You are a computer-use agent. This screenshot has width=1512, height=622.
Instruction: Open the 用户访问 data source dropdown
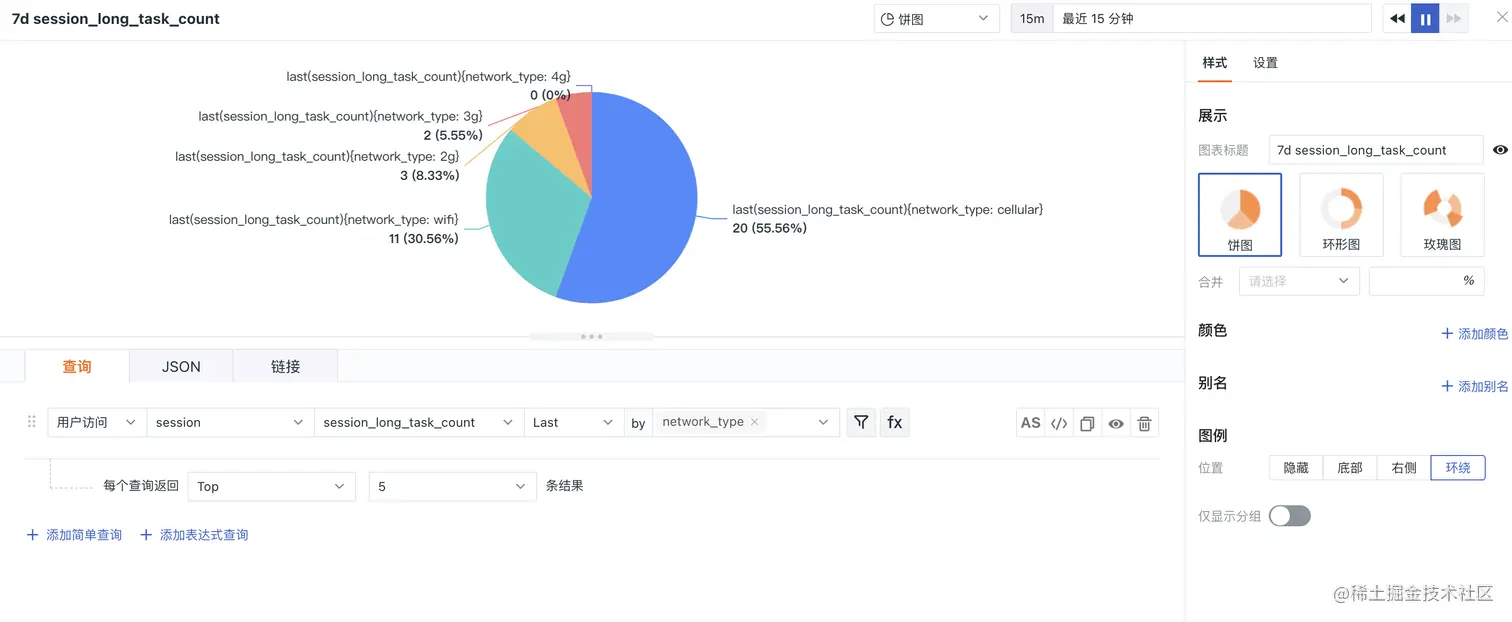pos(96,423)
